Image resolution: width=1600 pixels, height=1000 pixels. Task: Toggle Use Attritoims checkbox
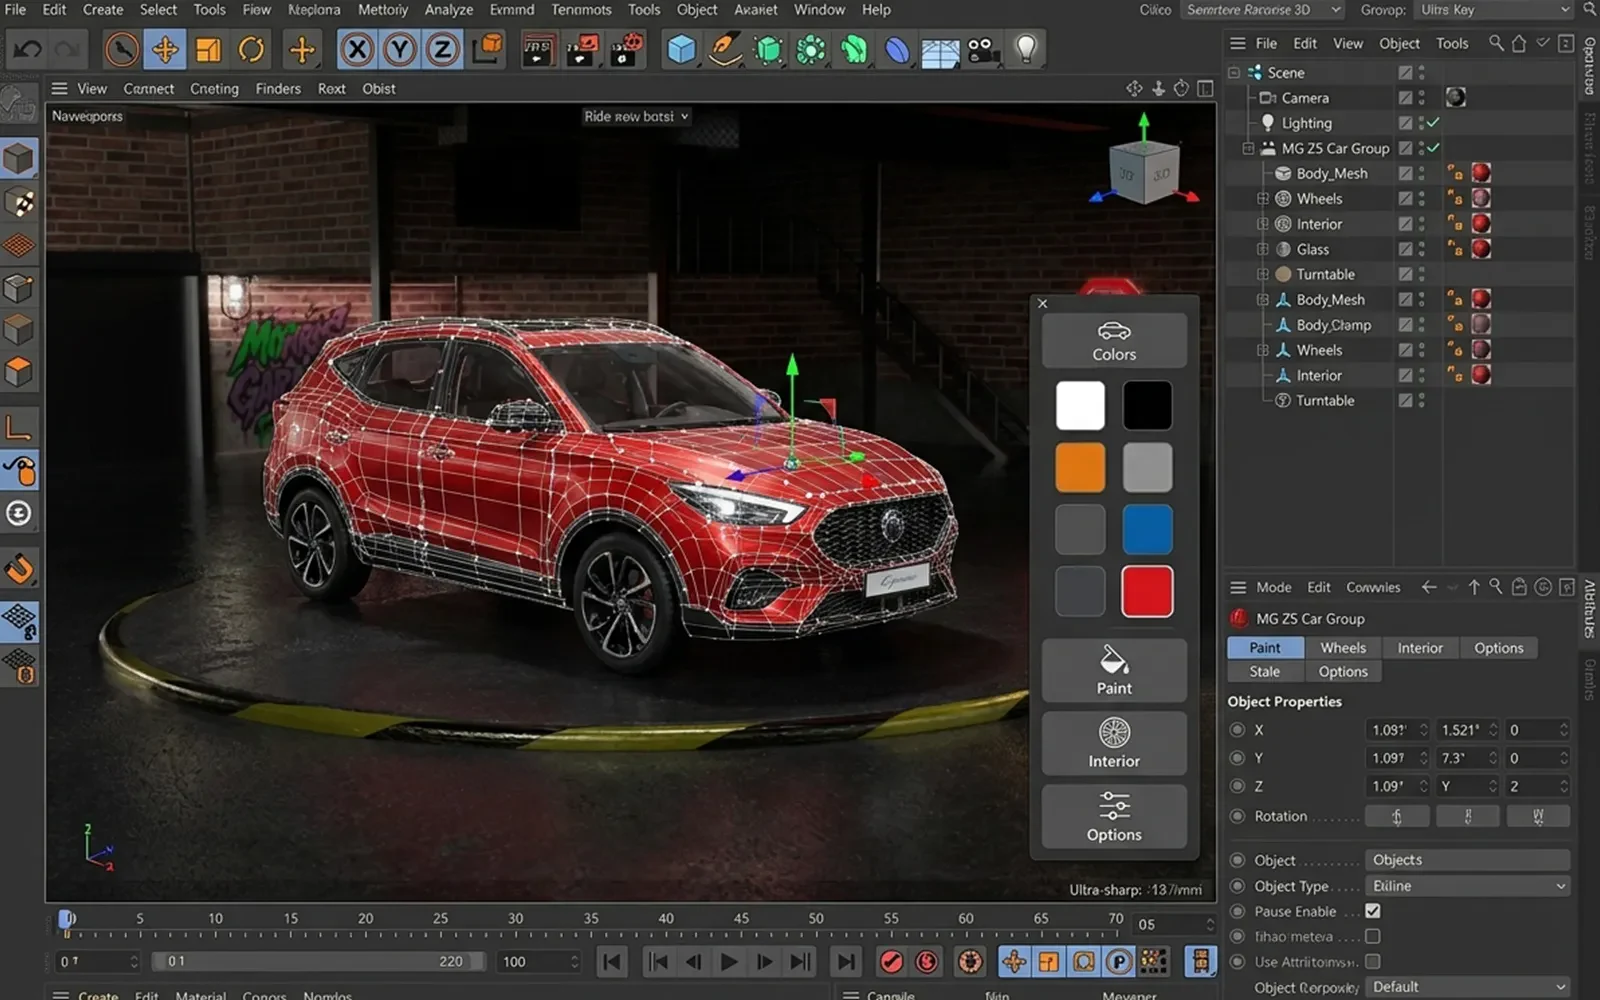coord(1373,961)
